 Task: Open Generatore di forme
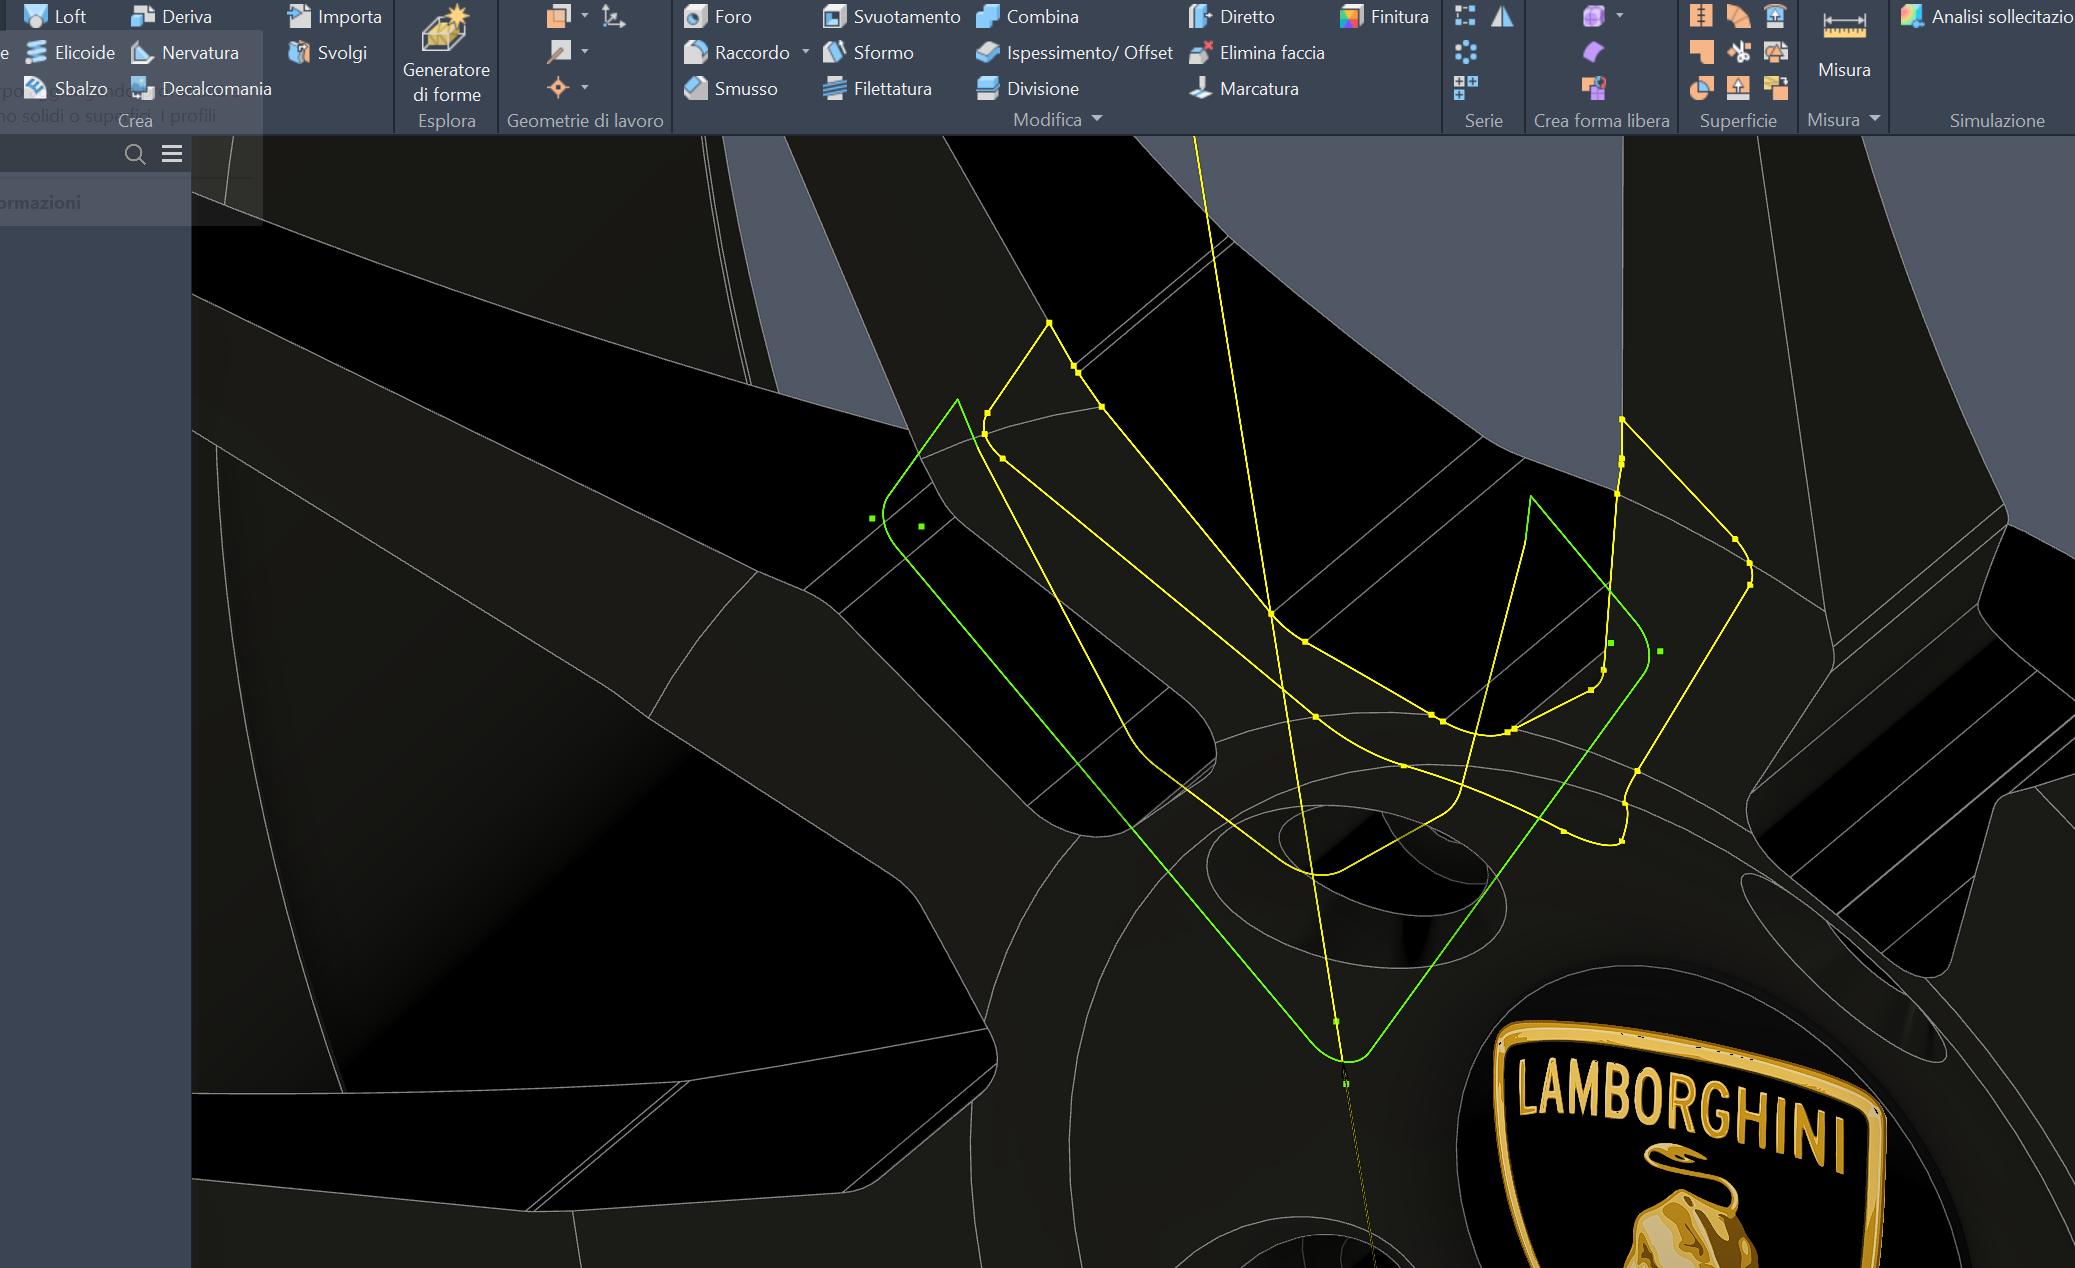click(x=446, y=54)
